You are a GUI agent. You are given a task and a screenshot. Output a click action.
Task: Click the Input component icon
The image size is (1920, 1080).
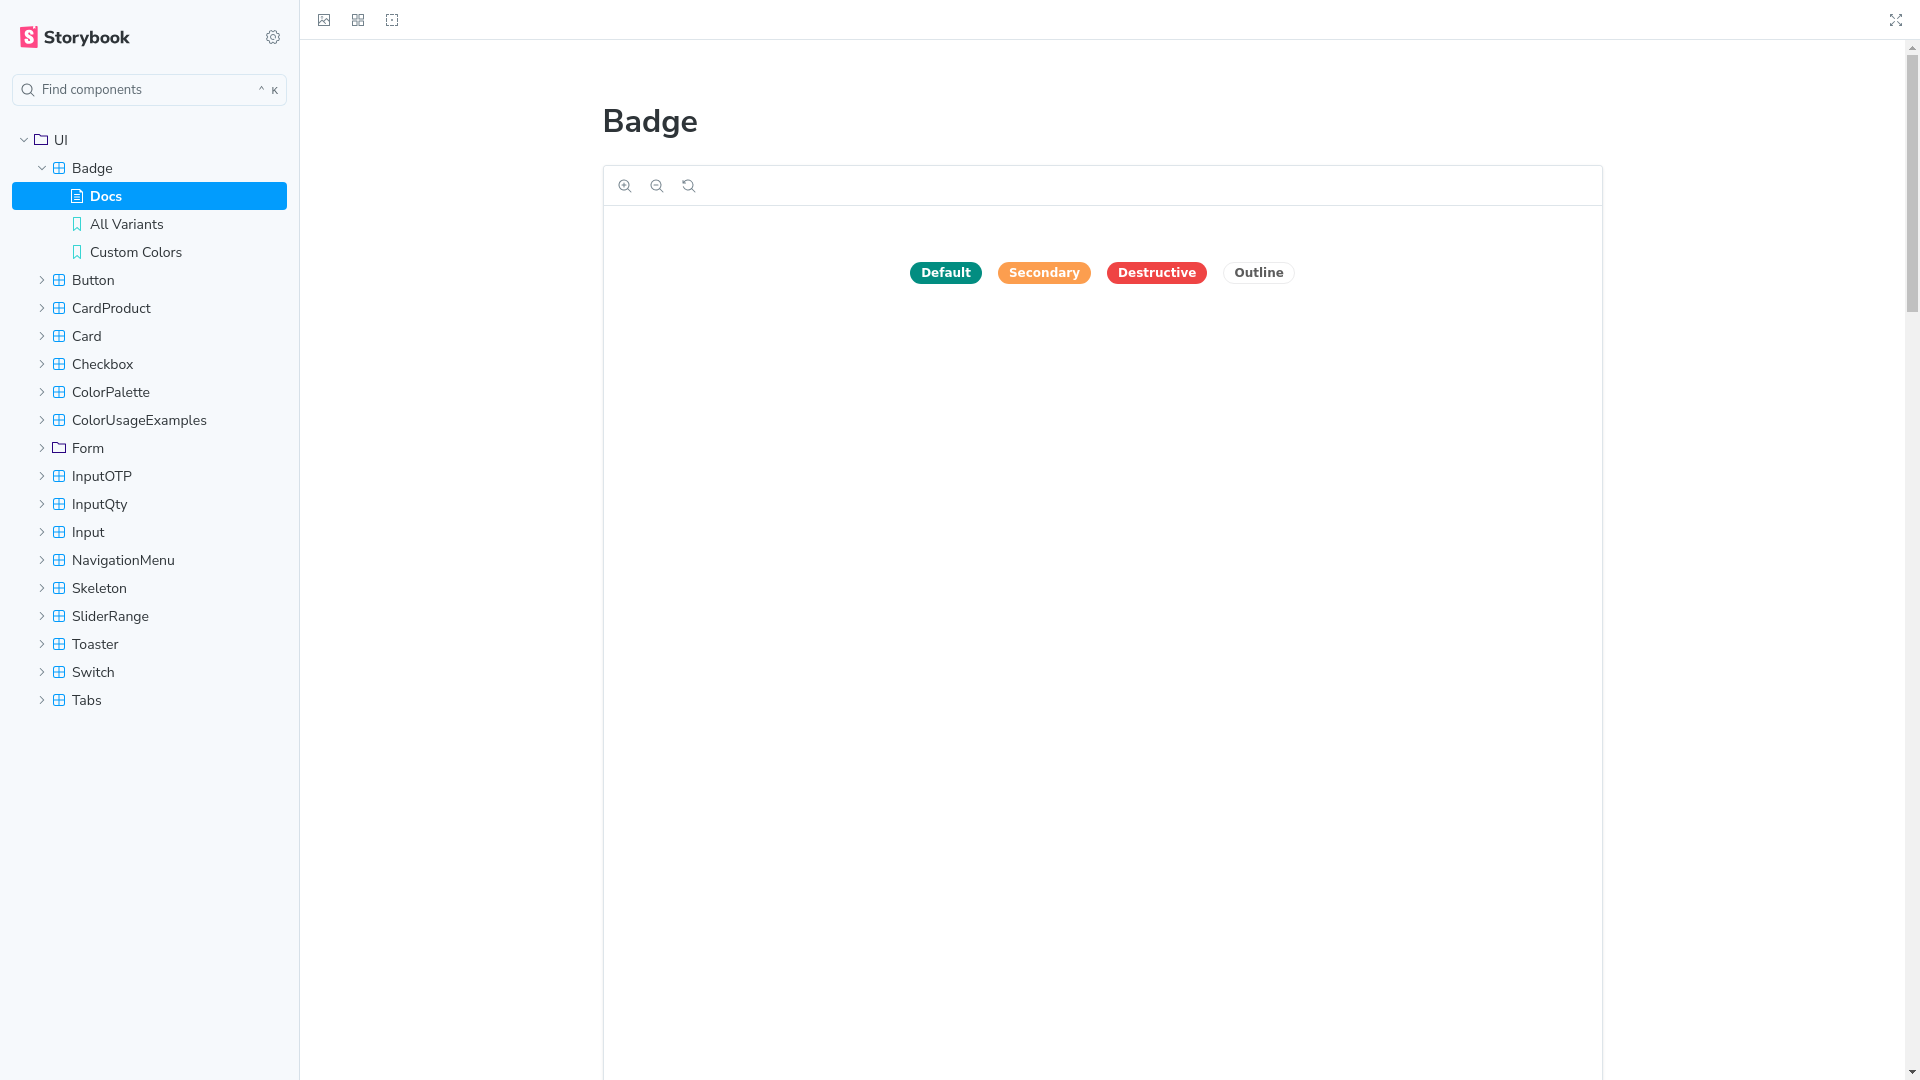tap(59, 532)
